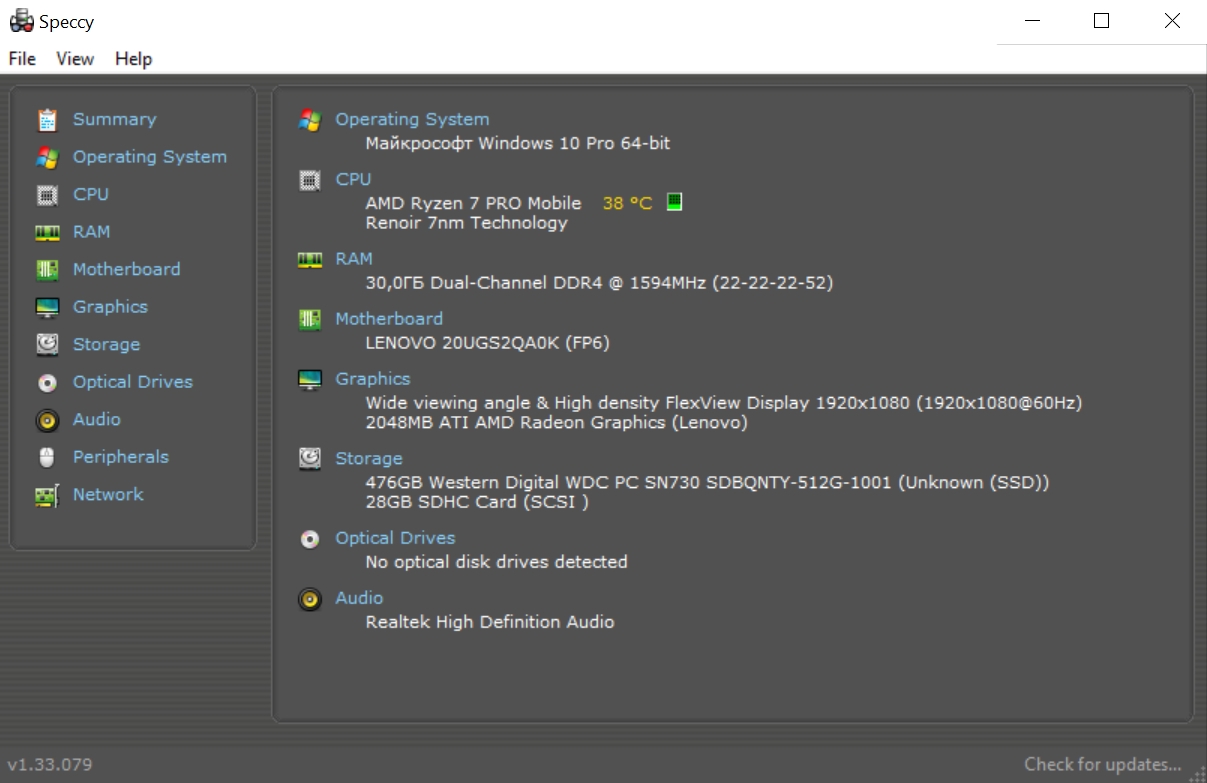
Task: Click the Summary icon in the sidebar
Action: click(x=47, y=120)
